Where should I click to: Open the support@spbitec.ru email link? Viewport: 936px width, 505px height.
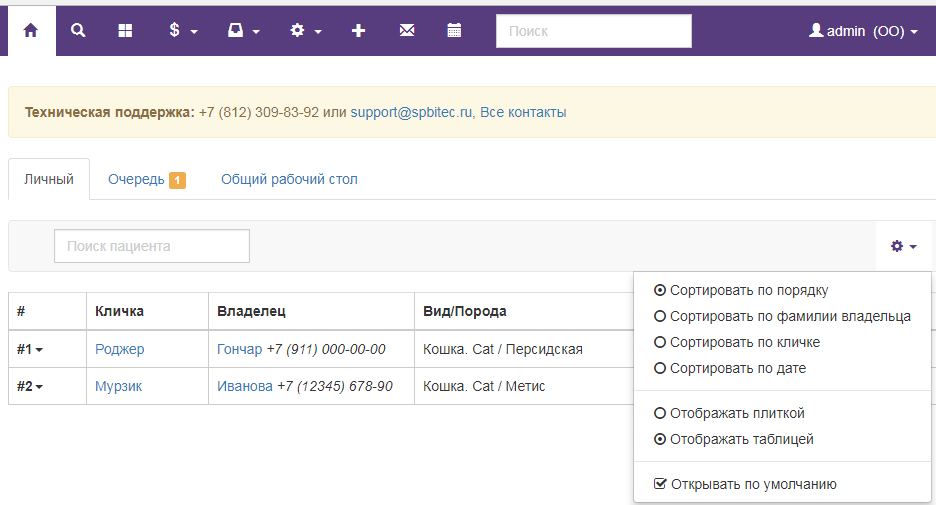click(411, 112)
